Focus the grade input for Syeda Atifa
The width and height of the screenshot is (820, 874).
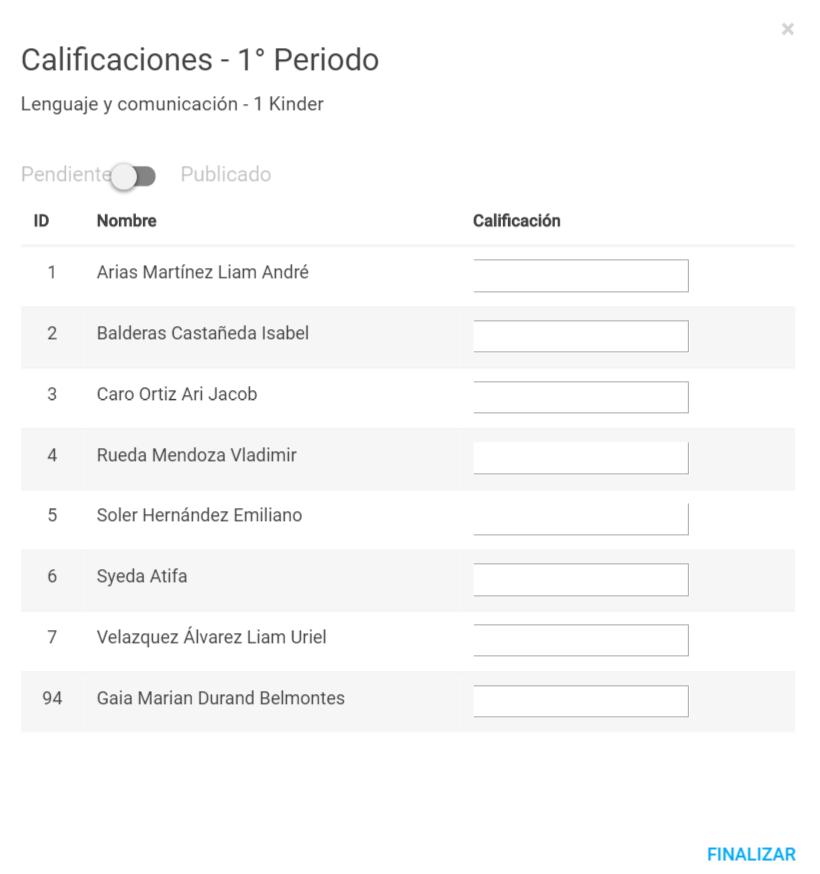click(x=581, y=580)
